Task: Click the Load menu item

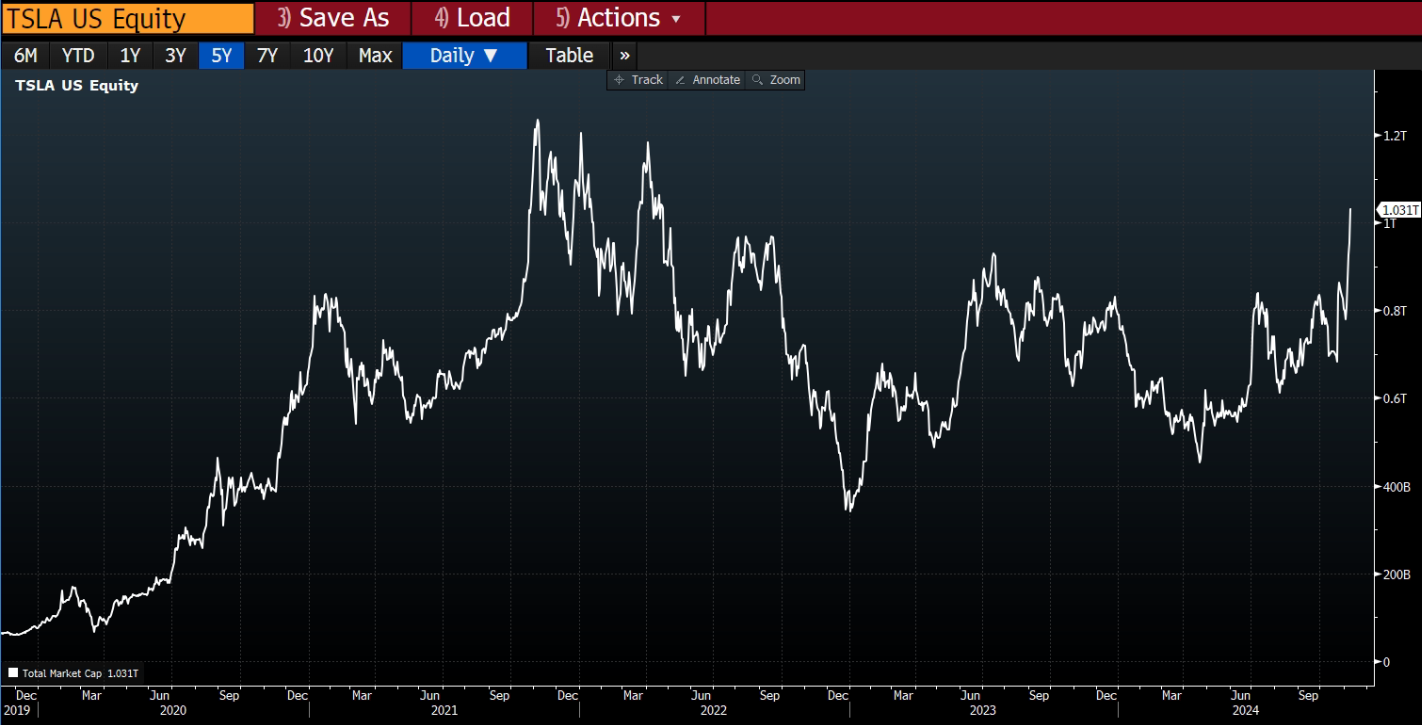Action: coord(473,18)
